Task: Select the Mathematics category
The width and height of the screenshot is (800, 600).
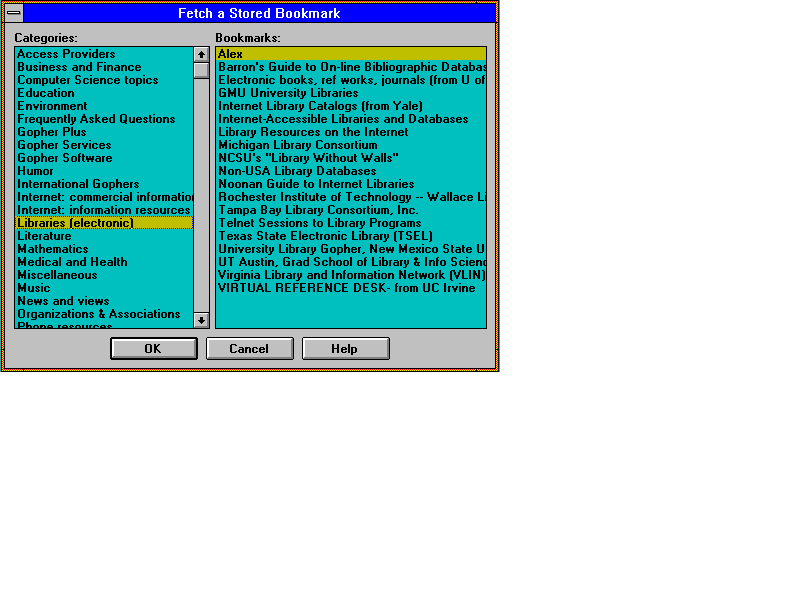Action: [104, 249]
